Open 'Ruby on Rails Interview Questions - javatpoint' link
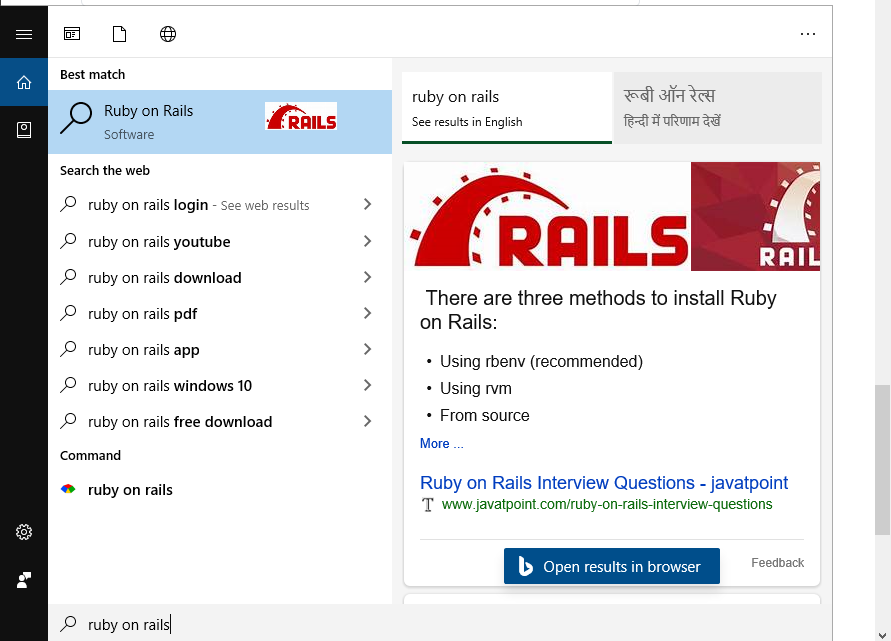The height and width of the screenshot is (641, 891). pos(603,482)
